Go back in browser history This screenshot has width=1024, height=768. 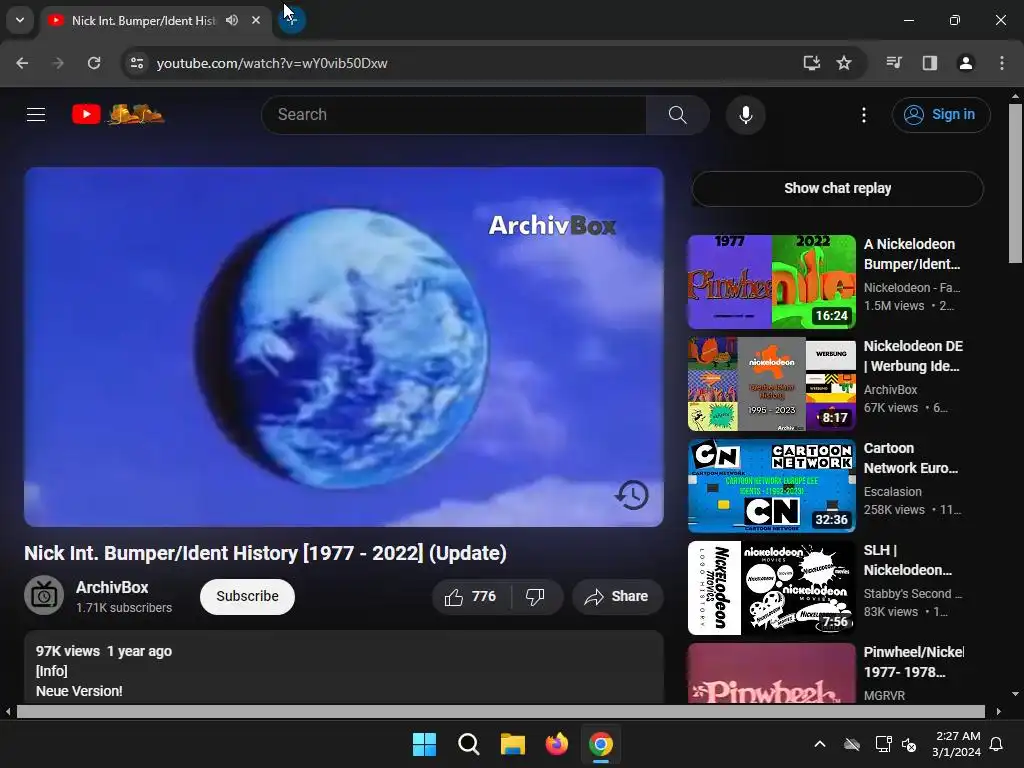22,63
